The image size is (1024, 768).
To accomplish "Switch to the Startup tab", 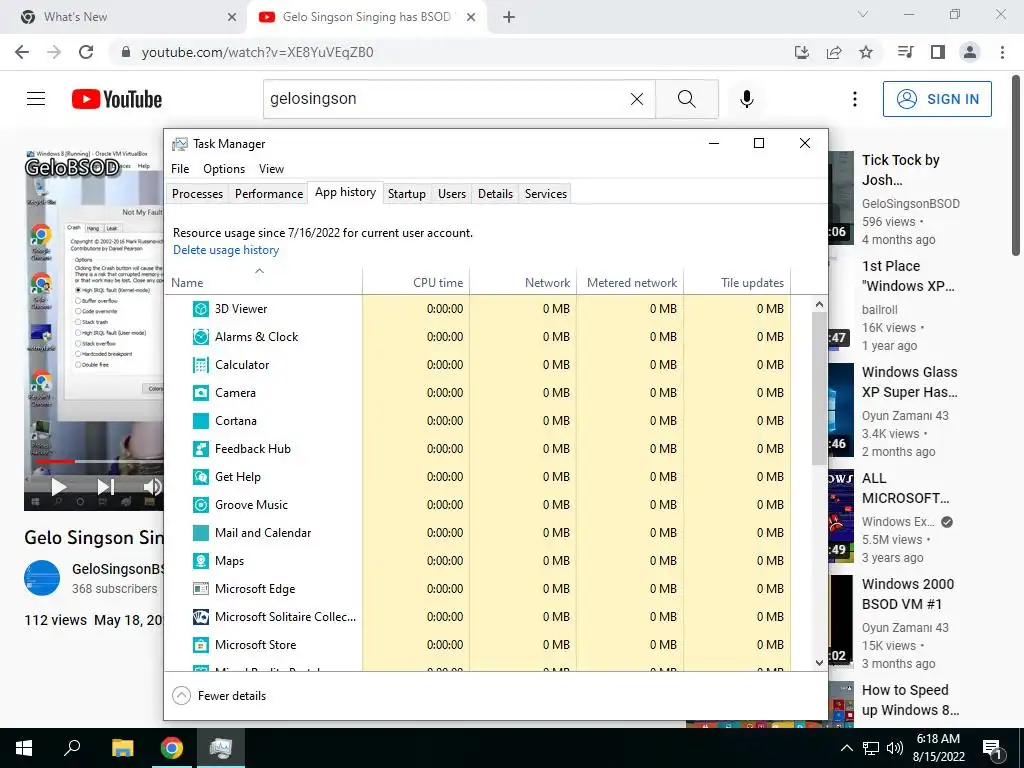I will 407,194.
